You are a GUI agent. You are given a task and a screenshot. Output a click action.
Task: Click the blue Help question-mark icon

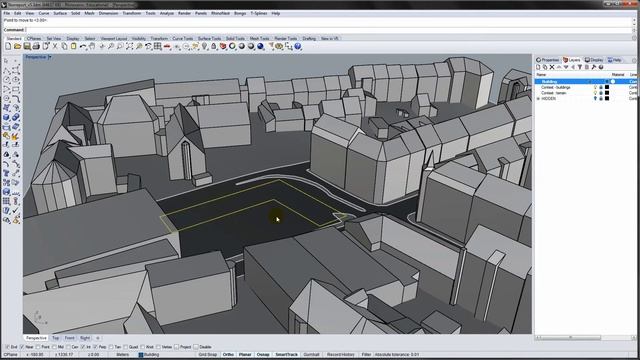point(298,47)
